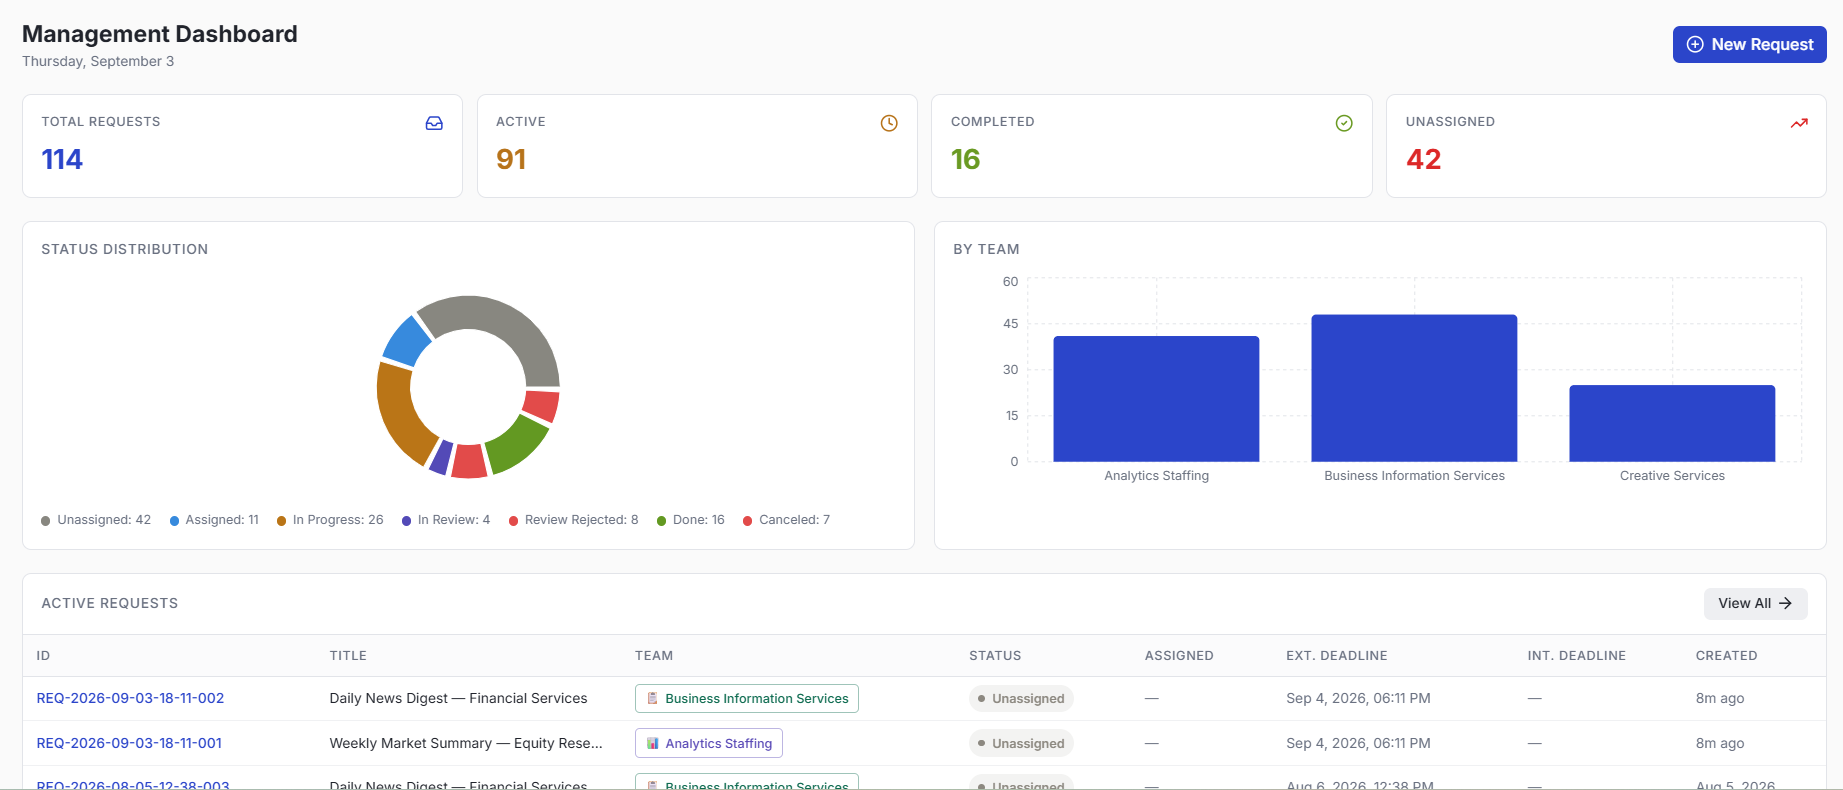
Task: Click the orange In Progress segment of donut chart
Action: point(398,415)
